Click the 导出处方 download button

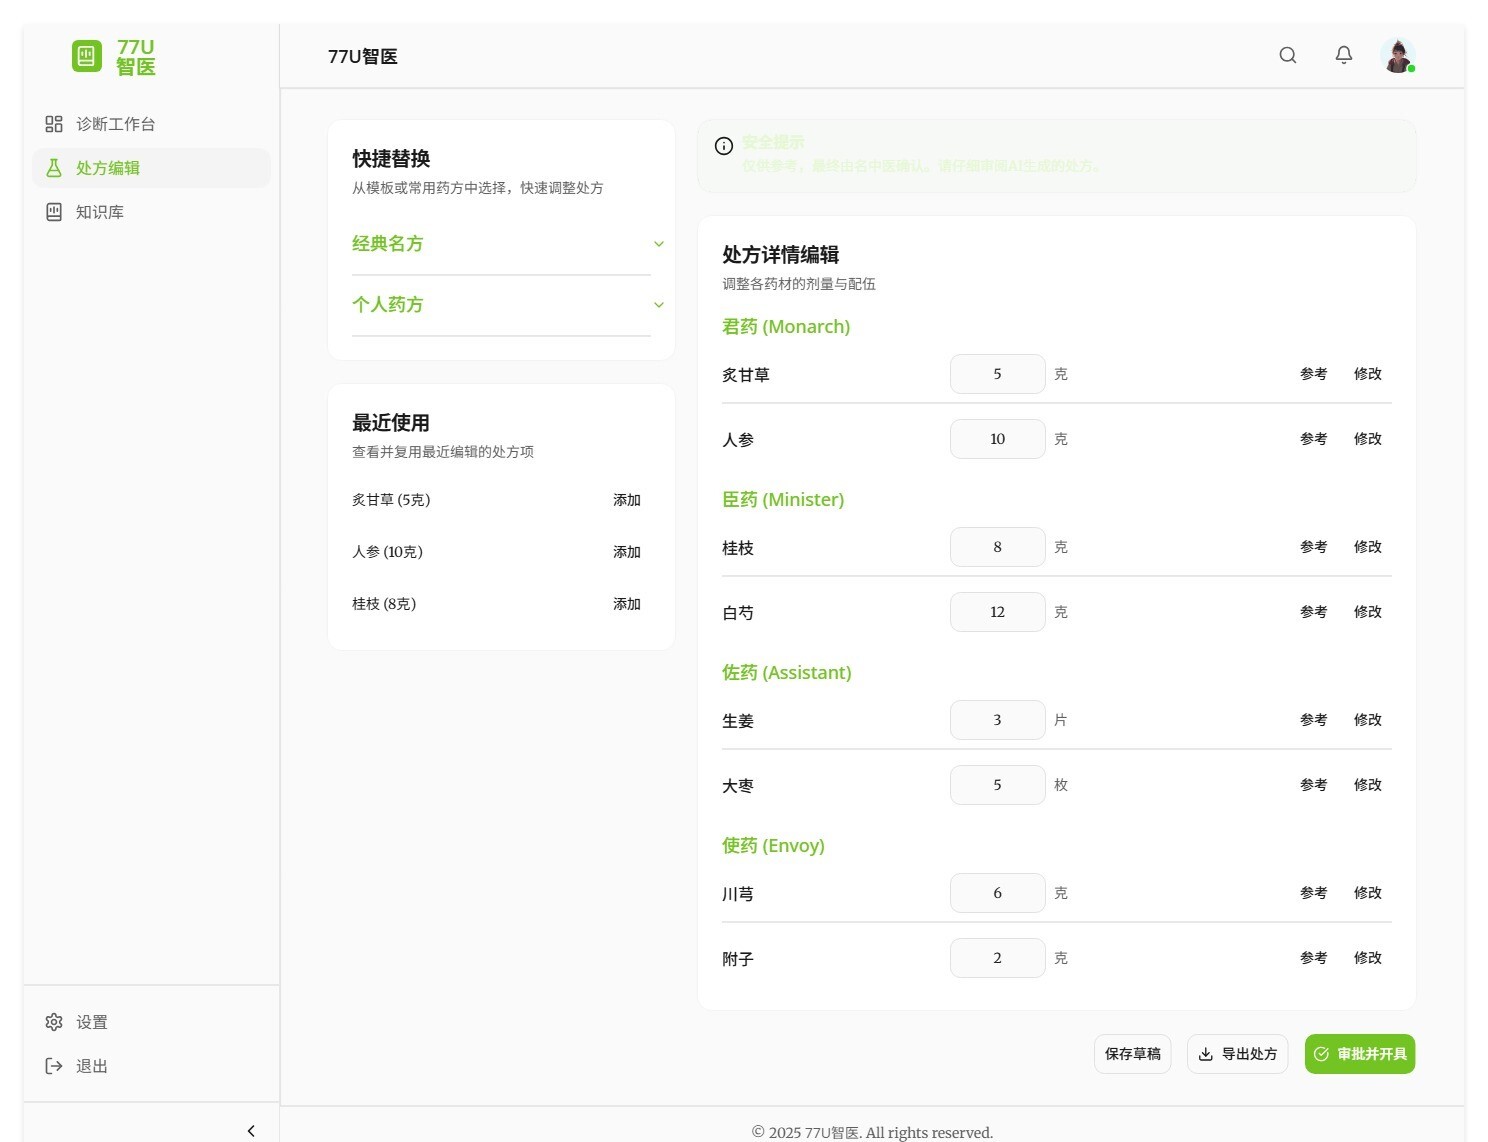(x=1237, y=1054)
